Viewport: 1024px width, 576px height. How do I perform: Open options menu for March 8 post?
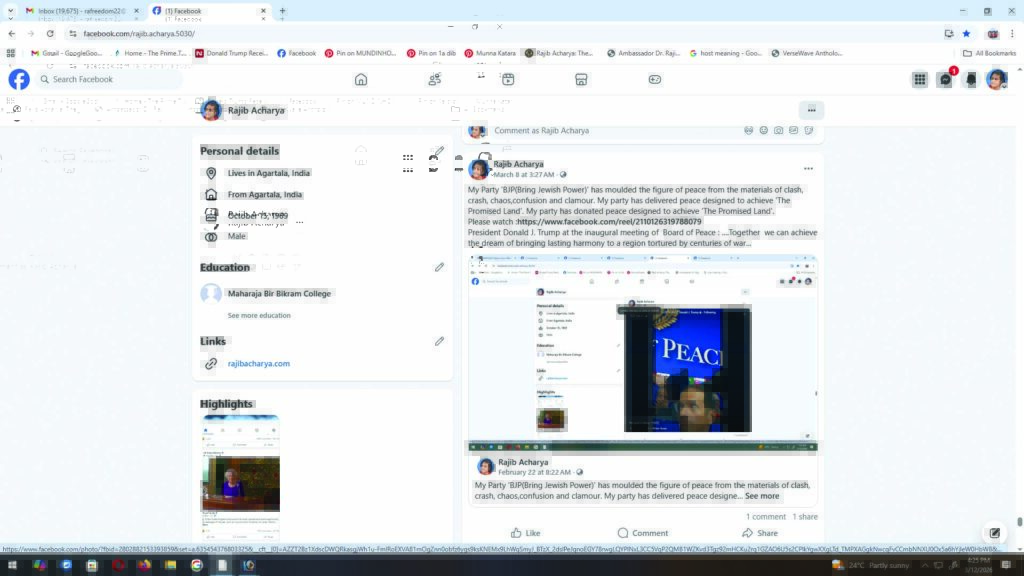pos(808,168)
